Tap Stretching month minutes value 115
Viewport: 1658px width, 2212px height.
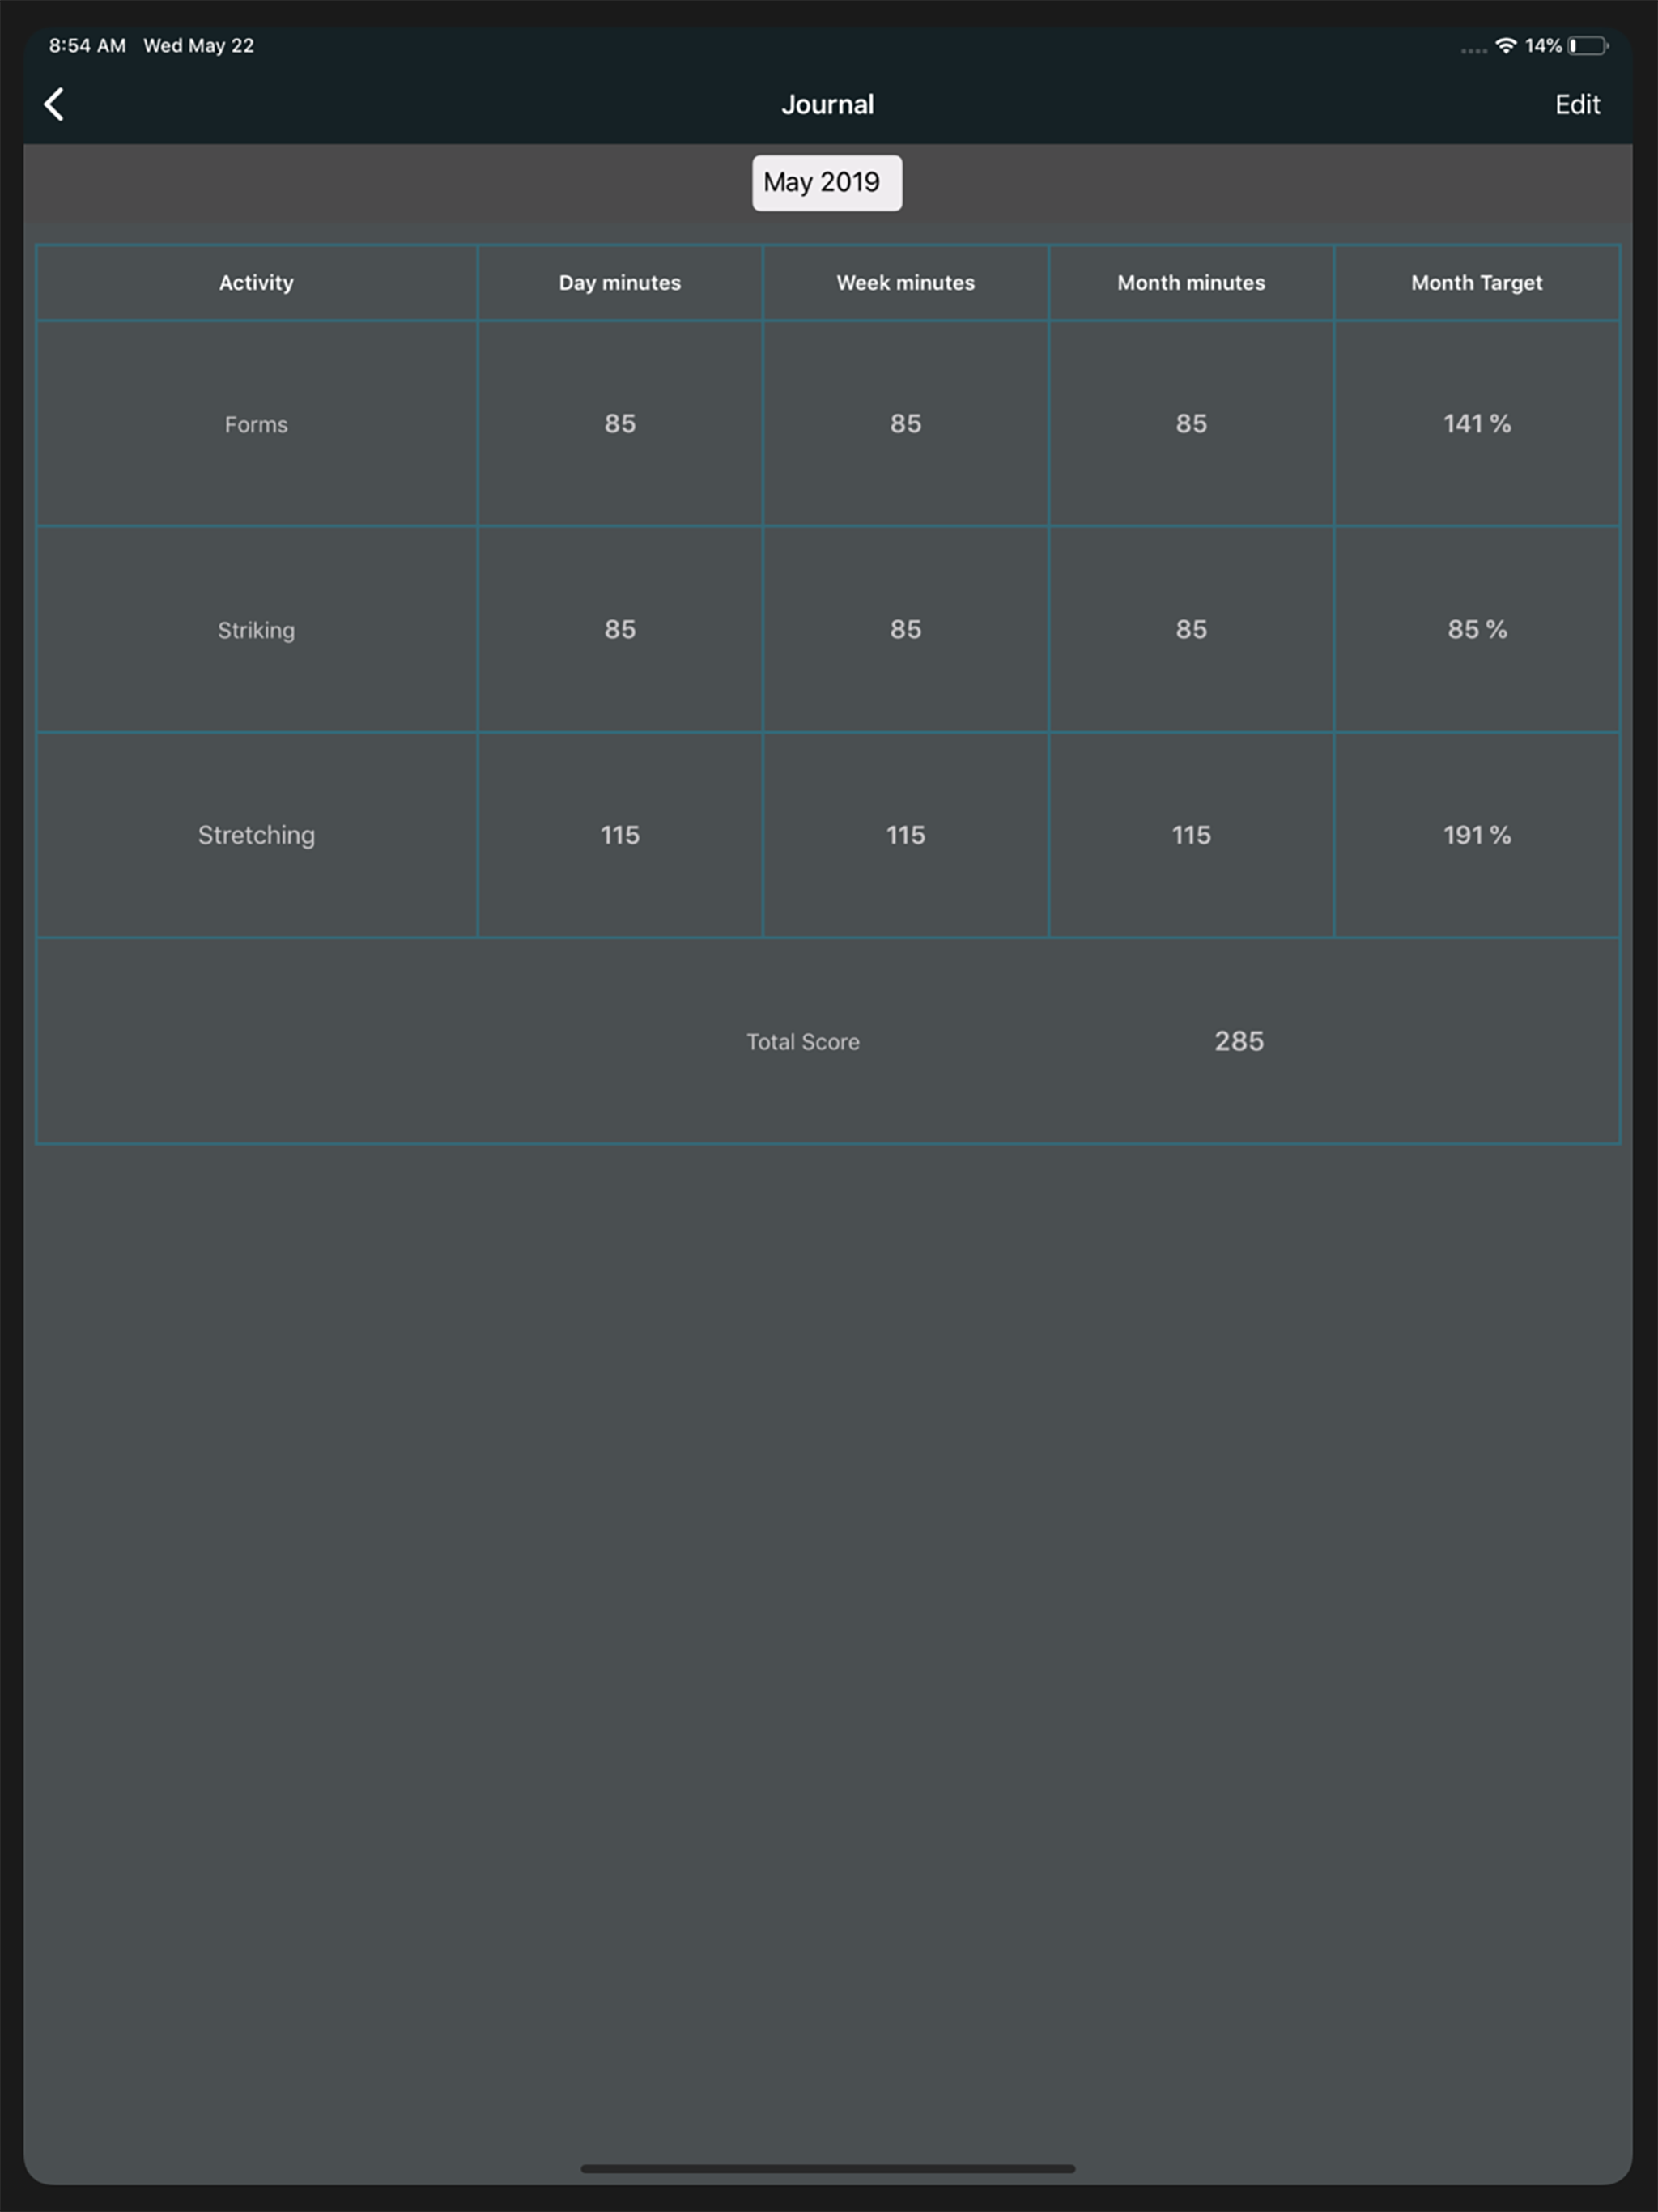1191,835
